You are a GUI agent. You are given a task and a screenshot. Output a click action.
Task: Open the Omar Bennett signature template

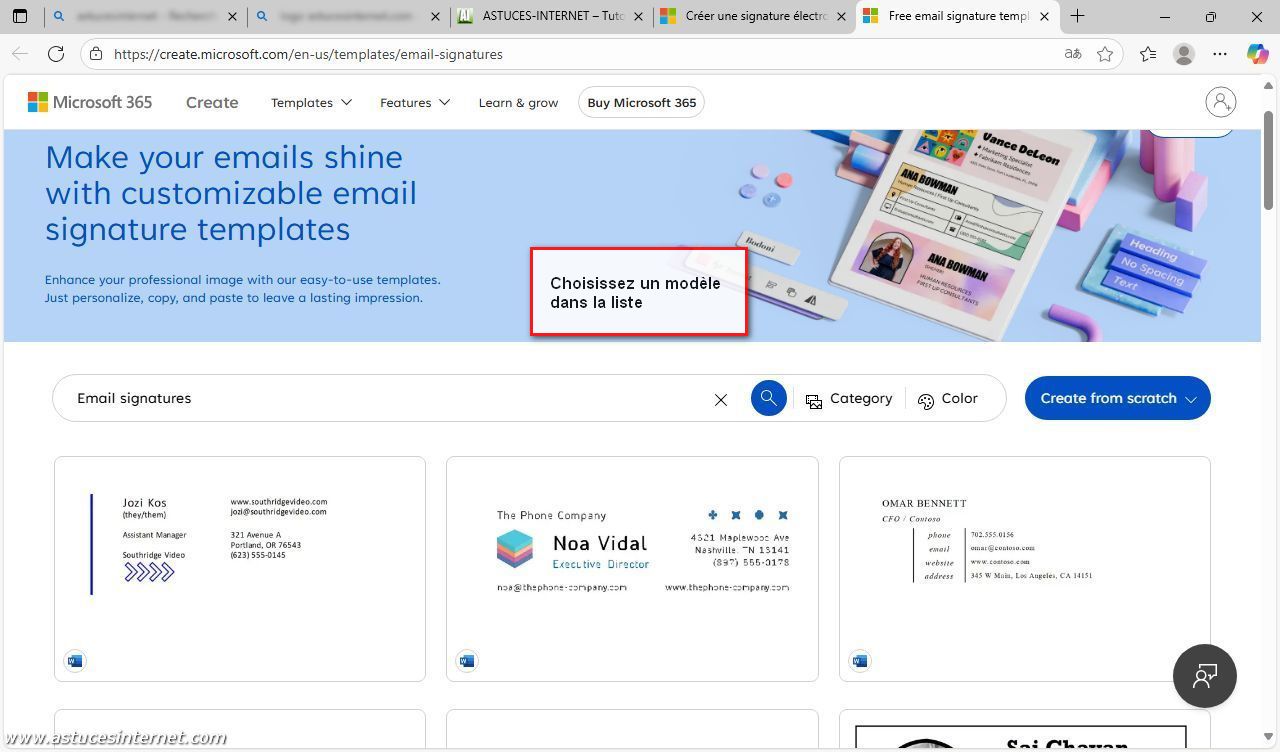(x=1025, y=569)
